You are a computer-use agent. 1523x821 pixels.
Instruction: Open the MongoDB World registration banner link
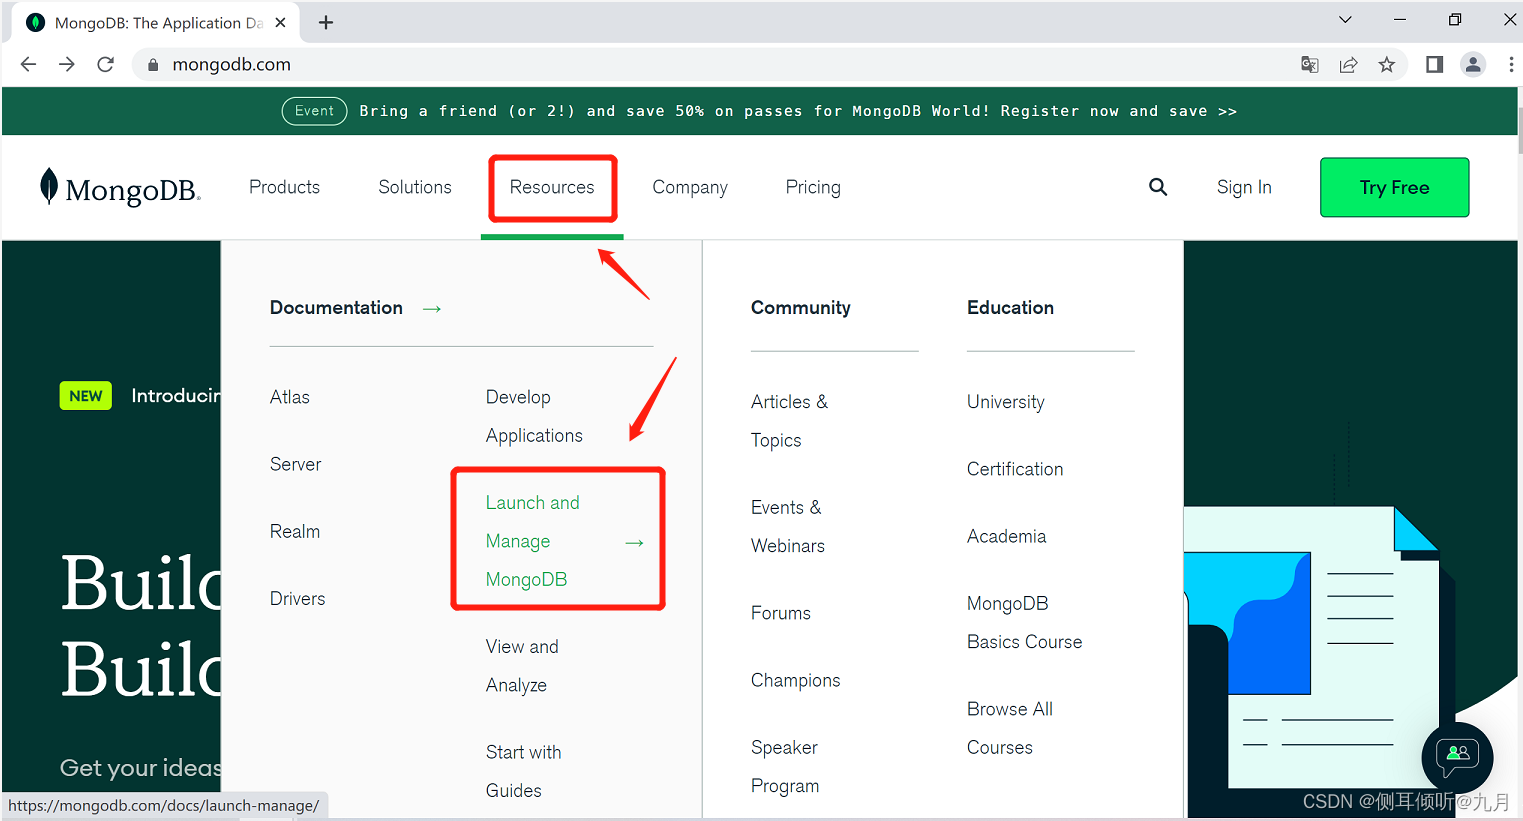(798, 111)
